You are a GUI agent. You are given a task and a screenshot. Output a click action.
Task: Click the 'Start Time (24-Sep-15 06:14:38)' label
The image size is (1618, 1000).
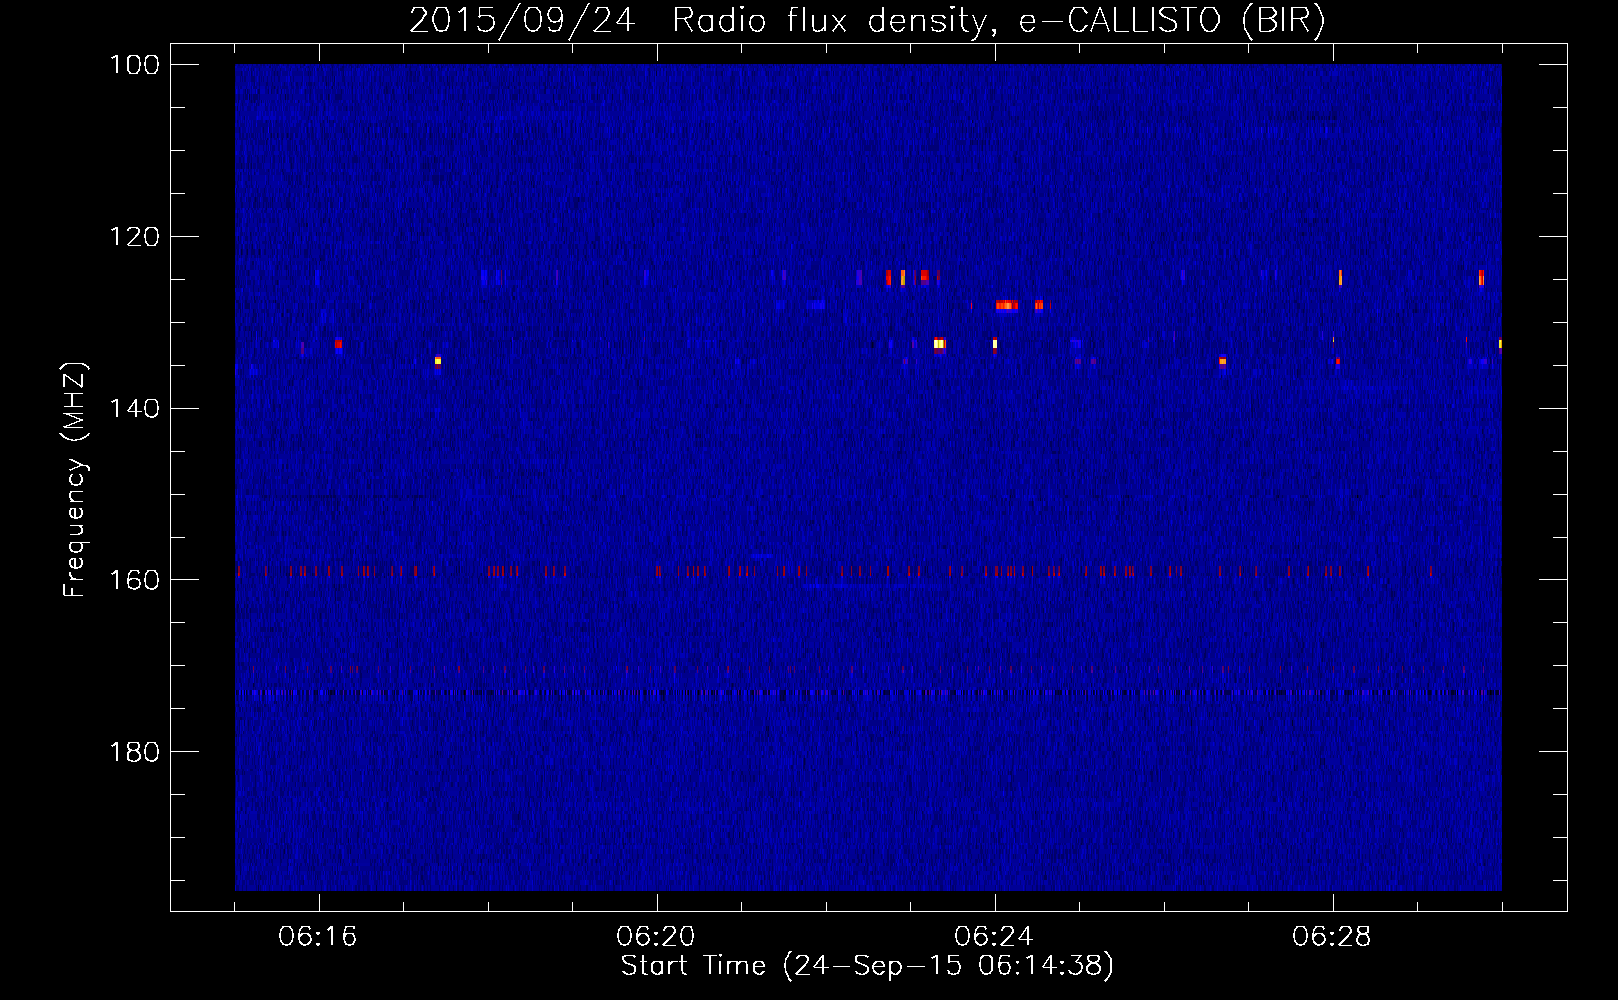tap(867, 965)
